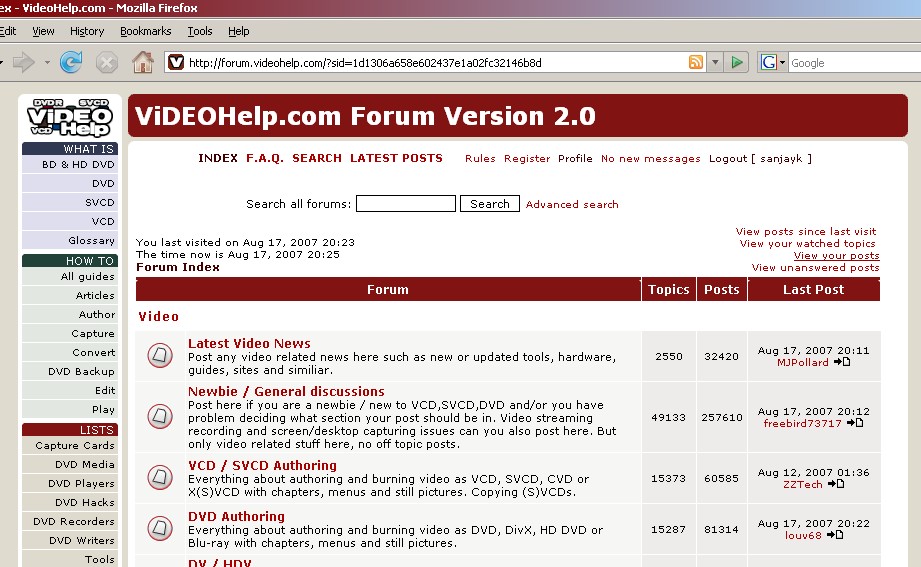
Task: Click the Newbie / General discussions forum icon
Action: [x=160, y=417]
